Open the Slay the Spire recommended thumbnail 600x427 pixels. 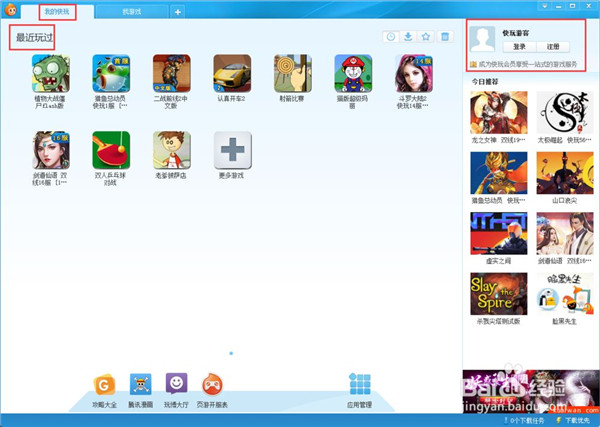[x=498, y=294]
